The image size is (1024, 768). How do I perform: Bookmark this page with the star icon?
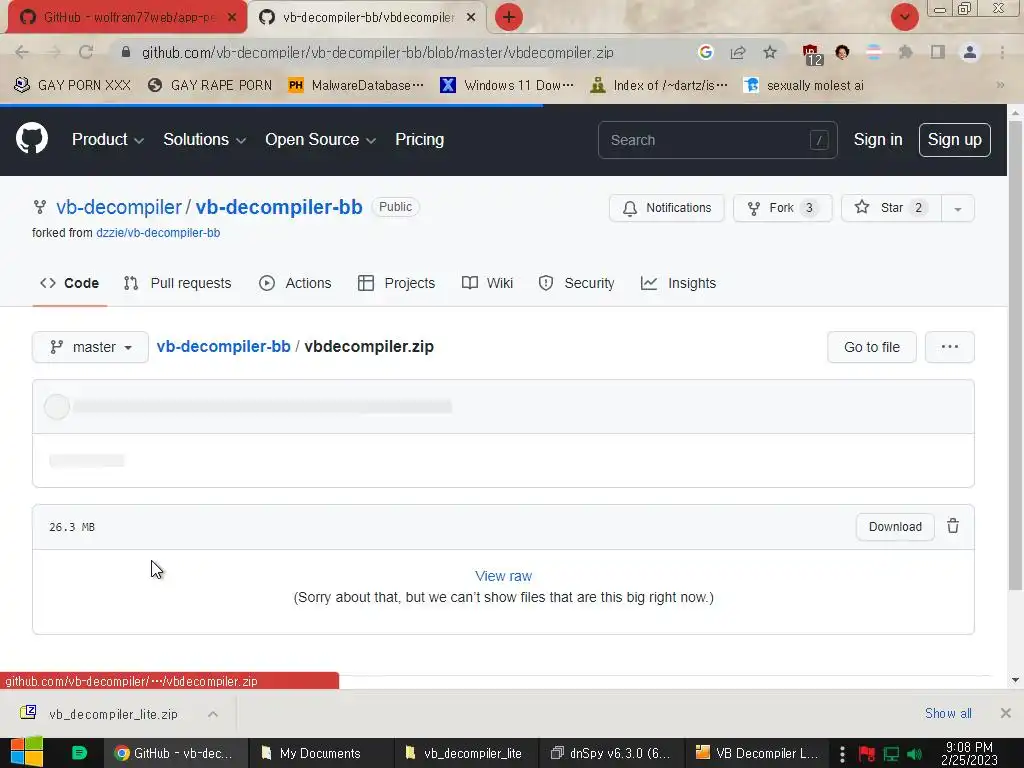pos(770,52)
